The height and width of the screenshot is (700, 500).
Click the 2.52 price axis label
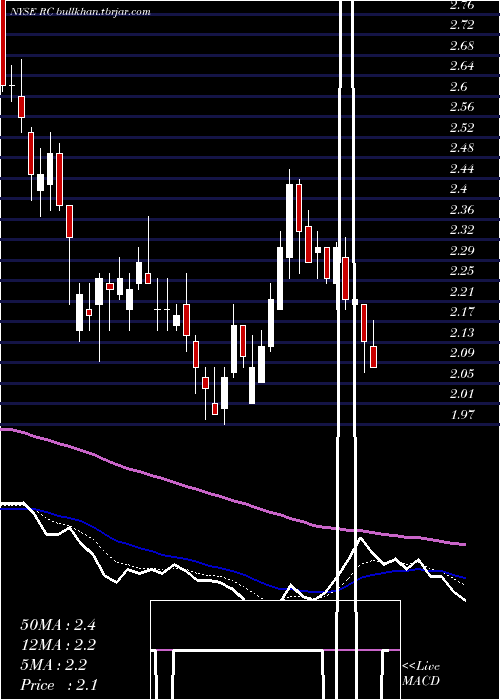(462, 128)
